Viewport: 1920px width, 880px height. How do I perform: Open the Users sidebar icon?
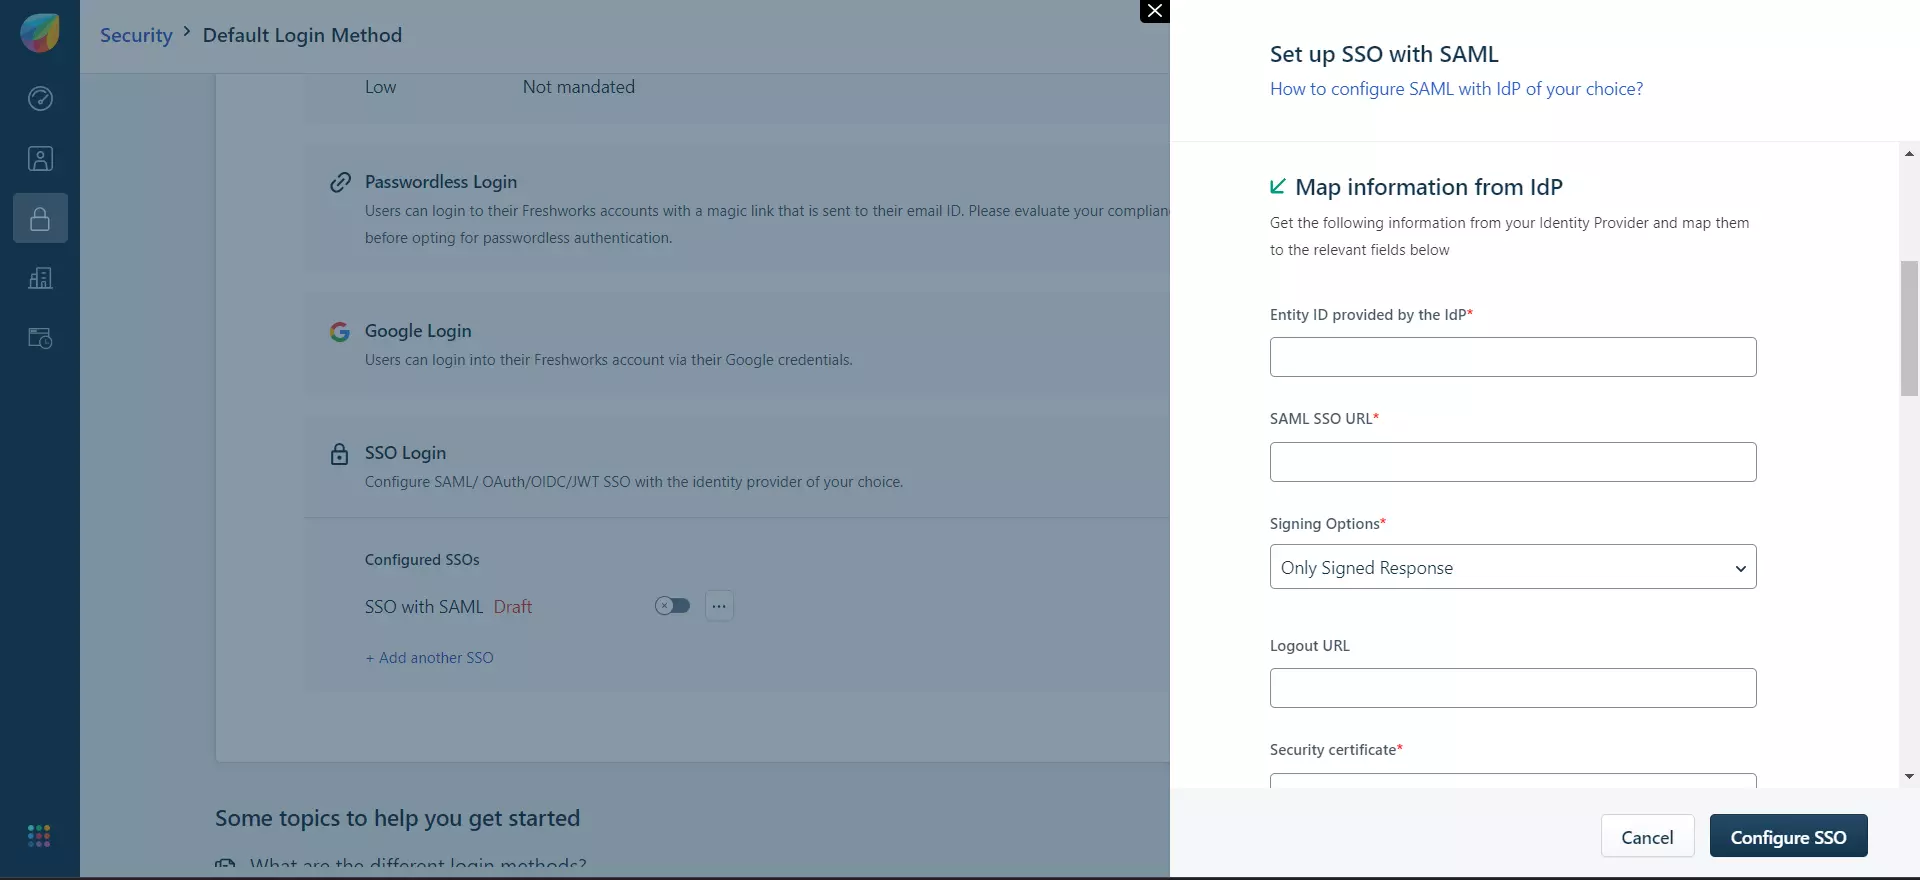40,158
